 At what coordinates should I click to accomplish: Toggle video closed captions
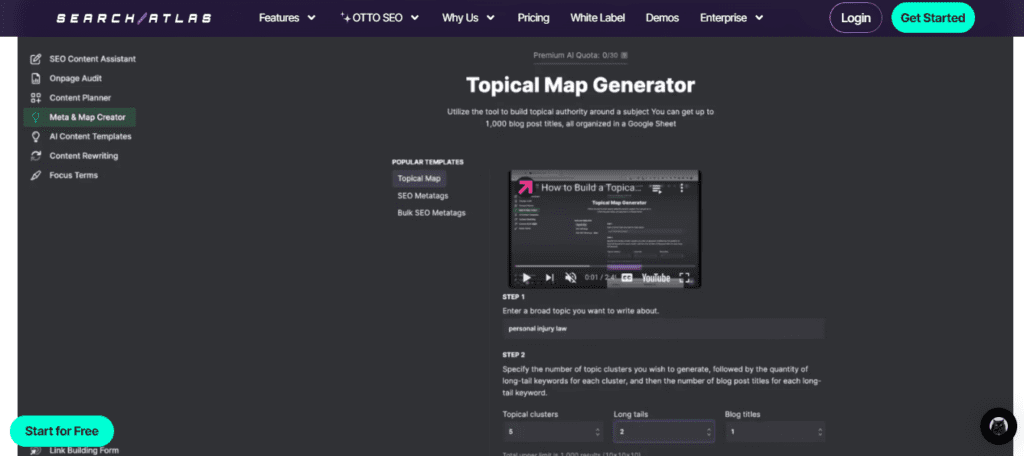point(626,278)
